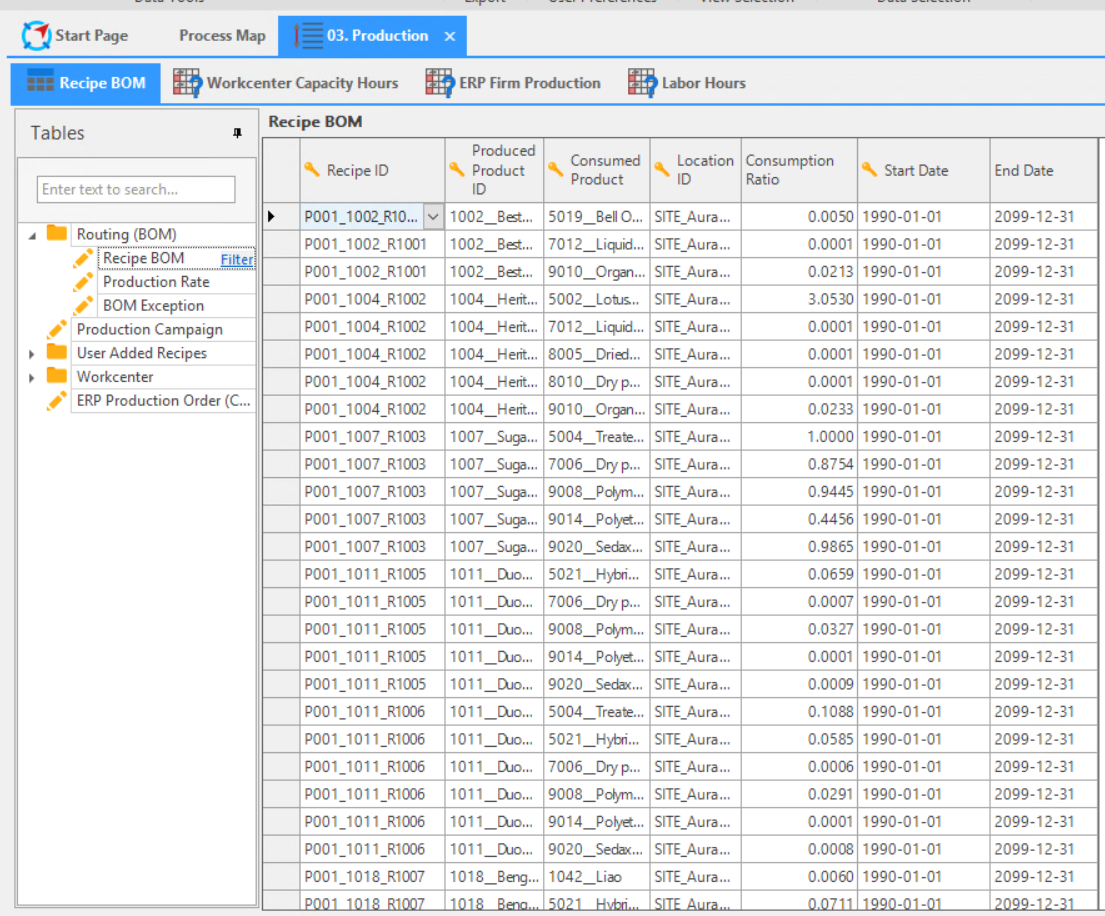Select the cell with ratio 0.0291
Image resolution: width=1105 pixels, height=916 pixels.
tap(799, 794)
